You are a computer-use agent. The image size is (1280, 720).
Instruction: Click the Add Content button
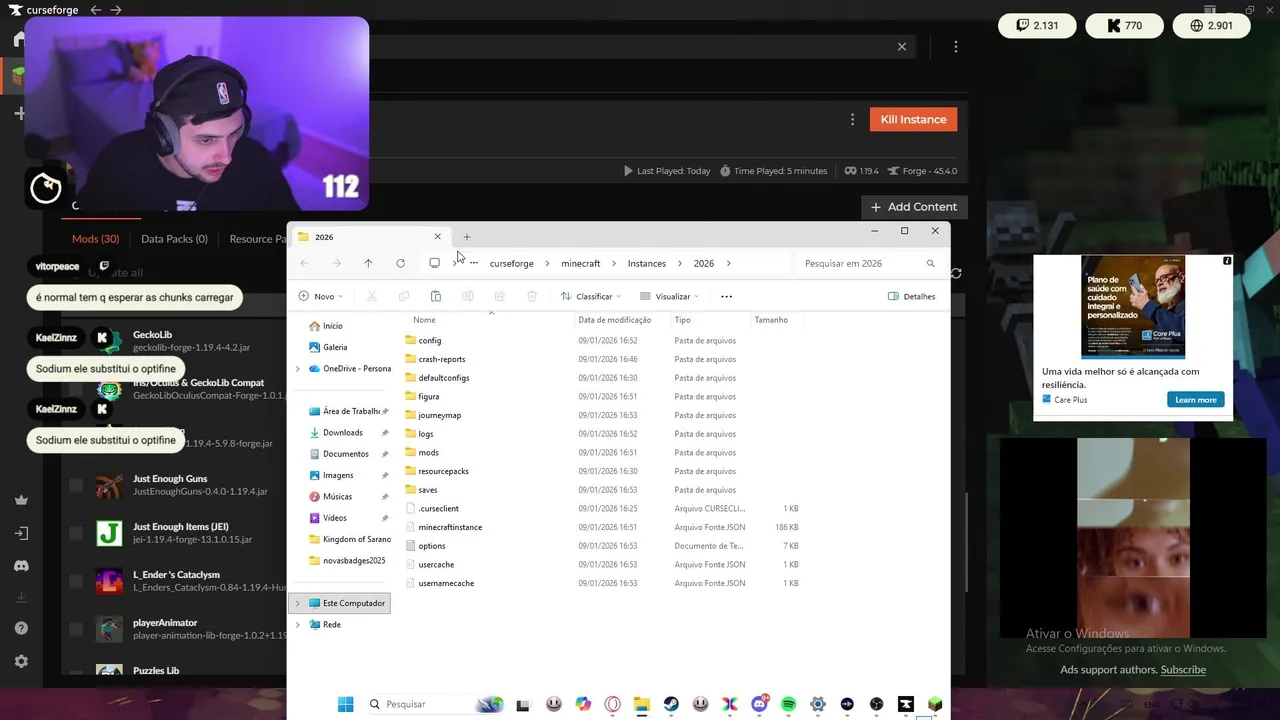tap(914, 207)
